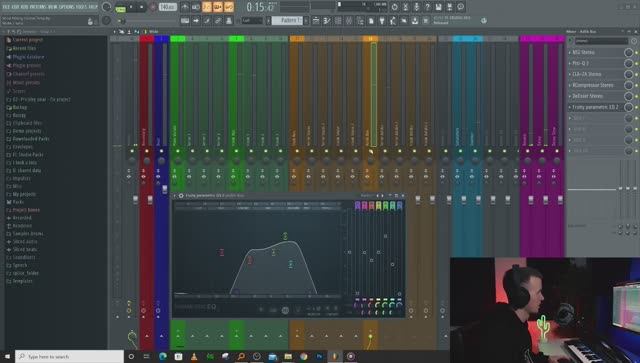Open the VIEW menu
640x363 pixels.
click(54, 7)
